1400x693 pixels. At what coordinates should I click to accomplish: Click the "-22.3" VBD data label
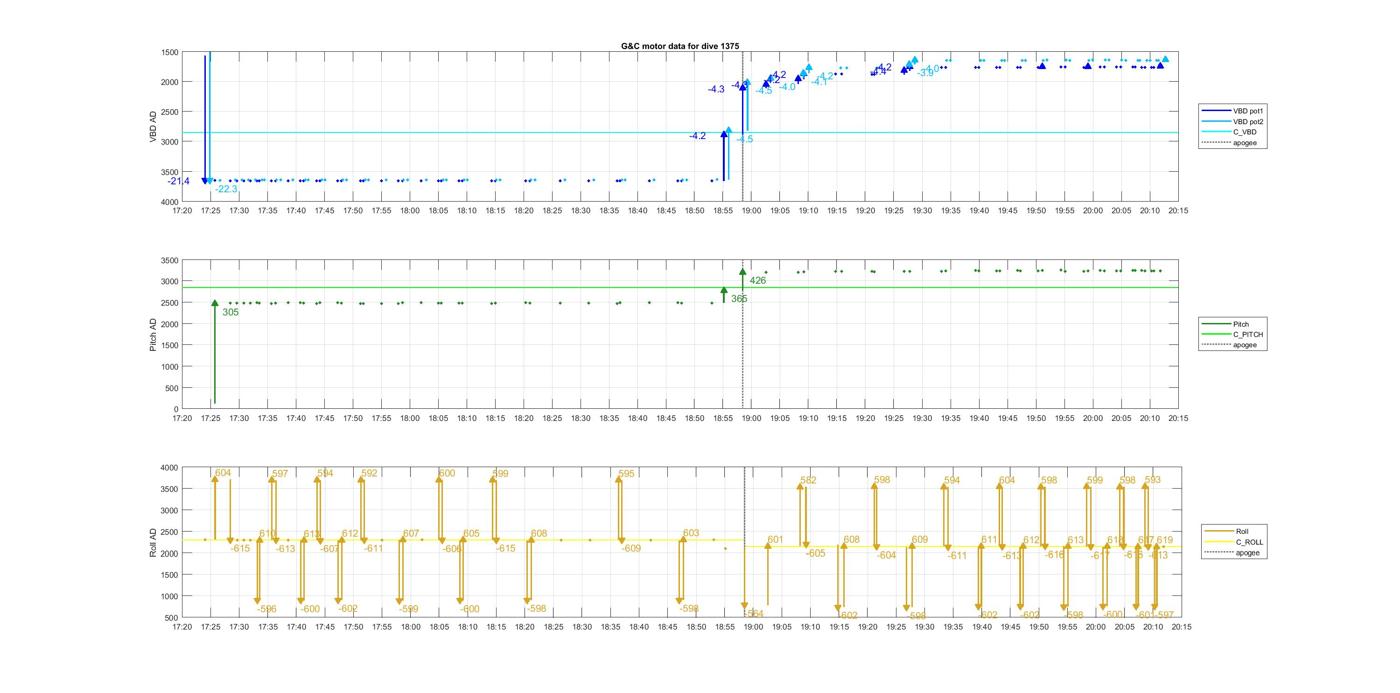pos(226,189)
